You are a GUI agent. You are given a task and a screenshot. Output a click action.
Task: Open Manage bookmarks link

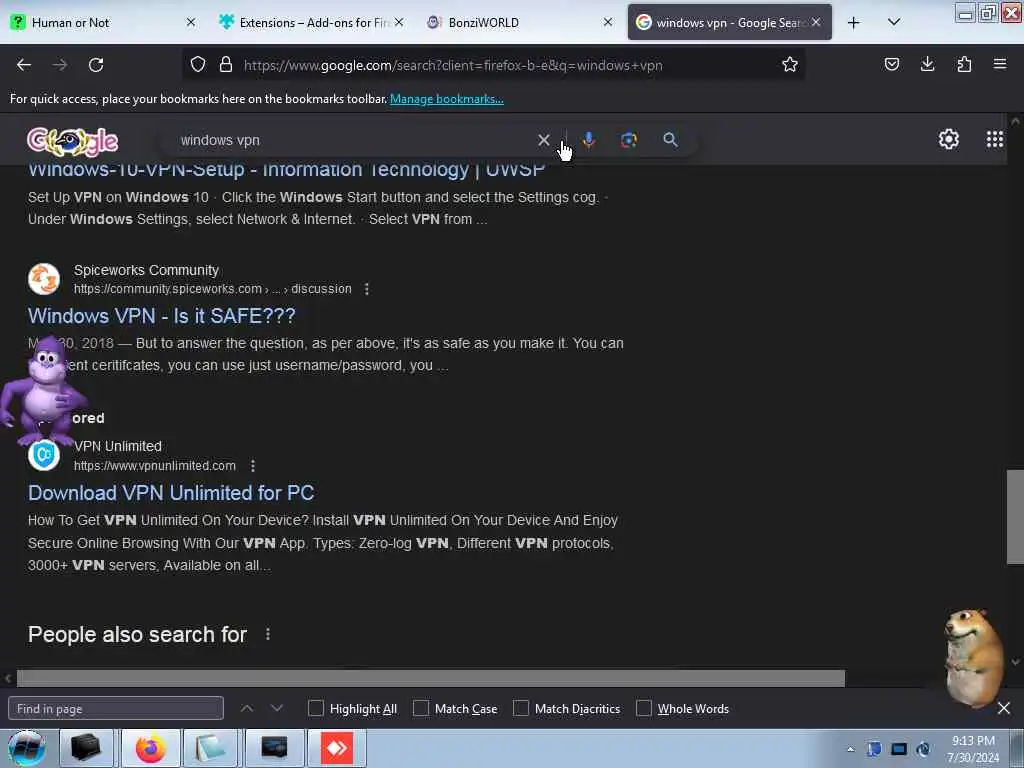447,99
